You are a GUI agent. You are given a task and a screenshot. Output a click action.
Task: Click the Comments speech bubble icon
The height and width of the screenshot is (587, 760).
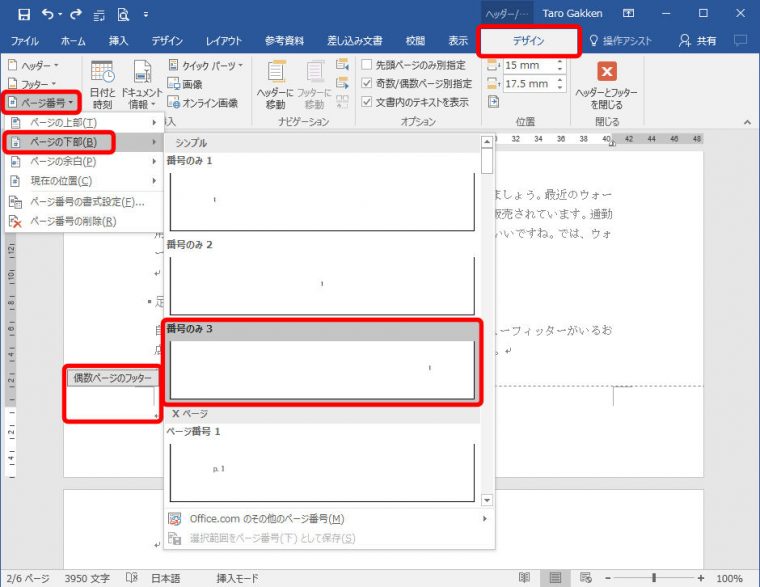point(740,40)
